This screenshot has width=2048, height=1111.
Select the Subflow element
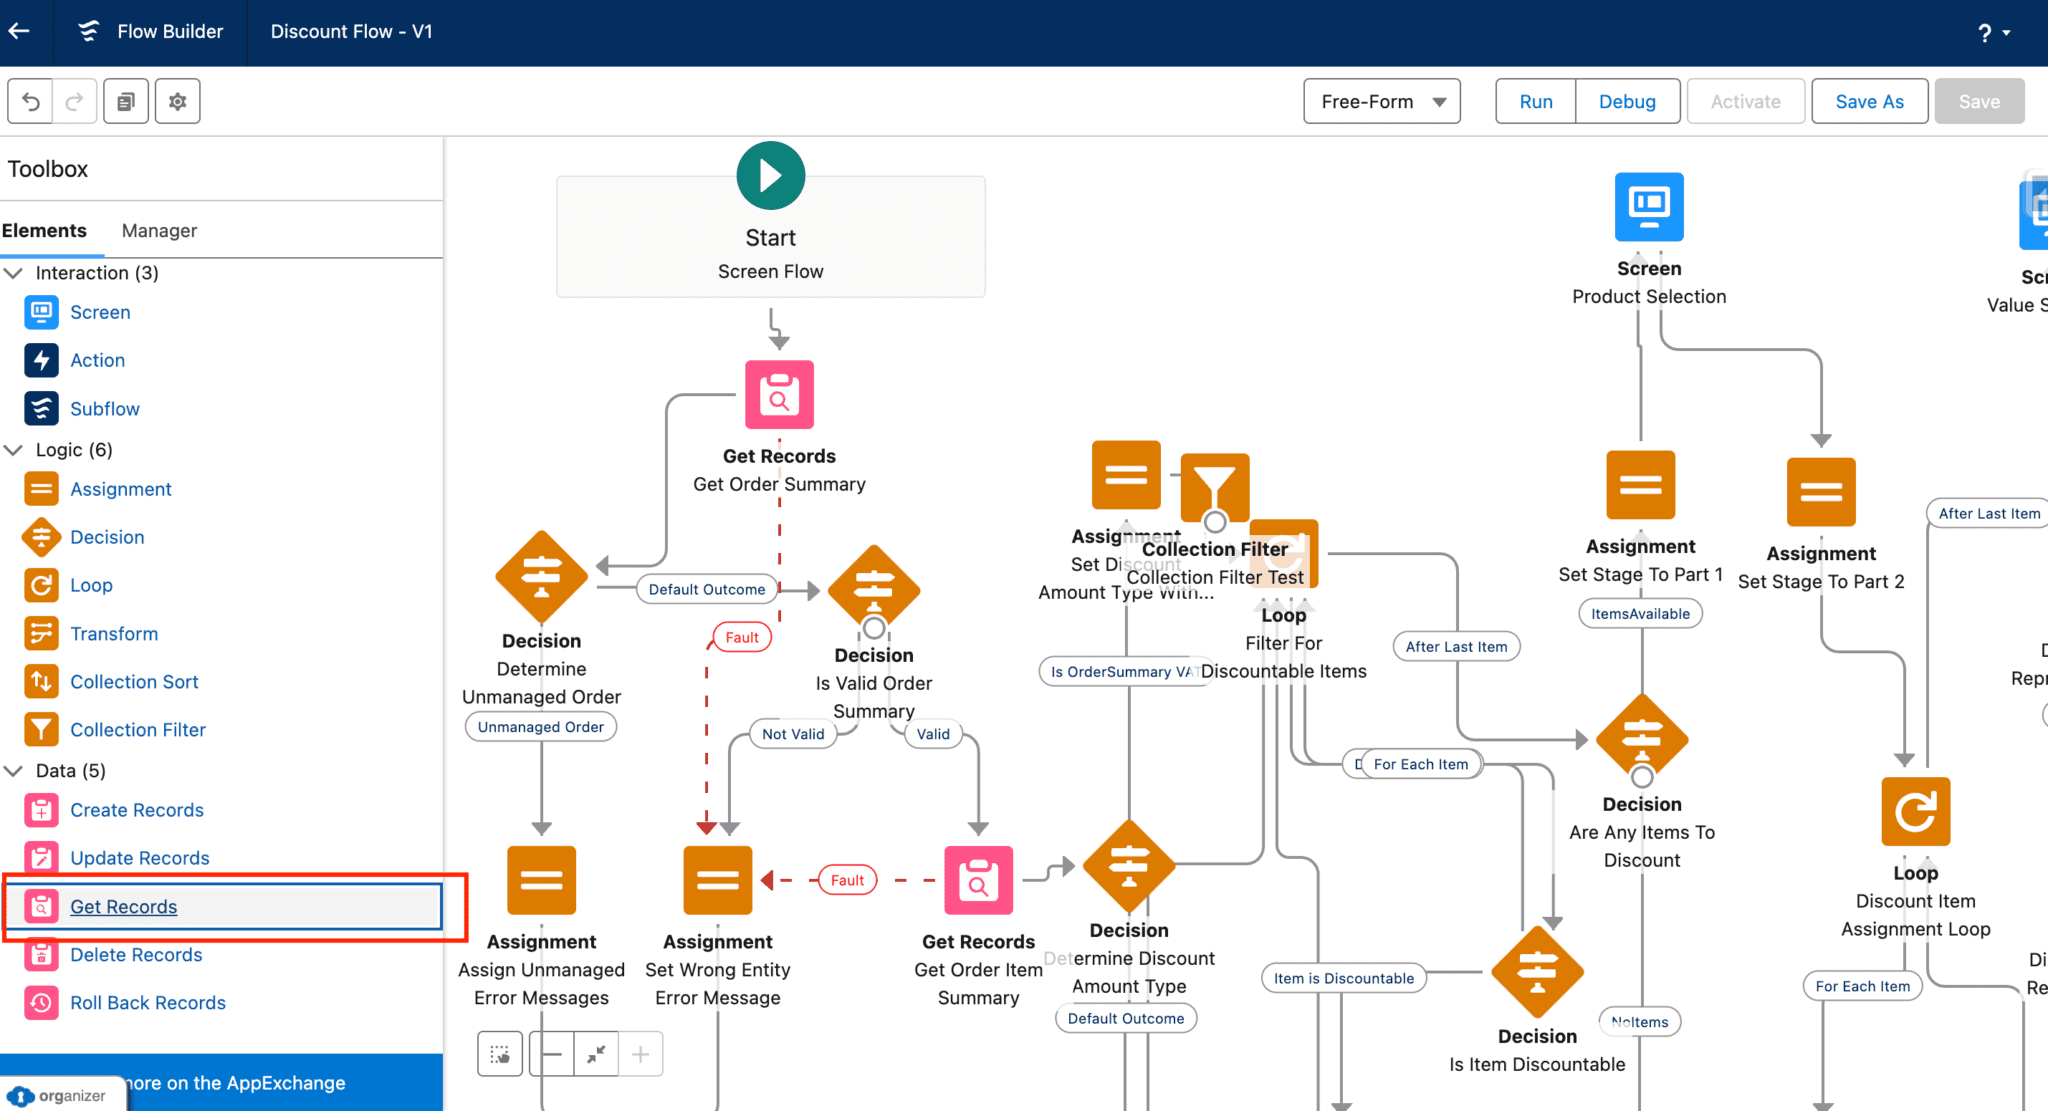coord(105,408)
